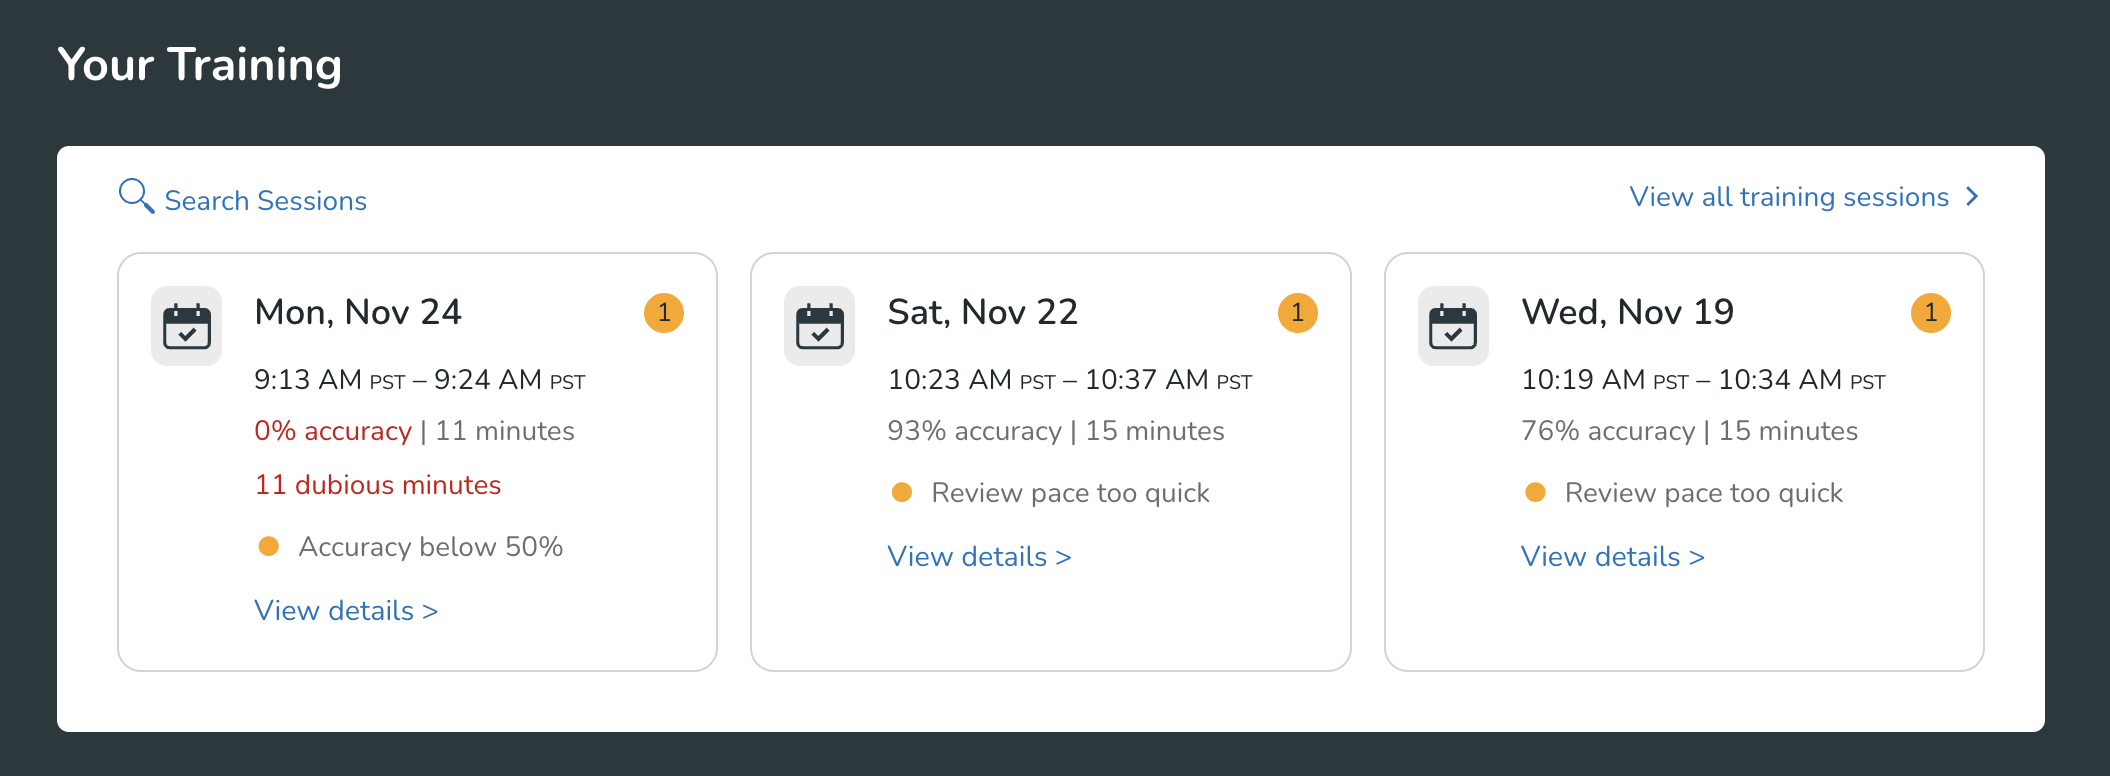Viewport: 2110px width, 776px height.
Task: Select the Sat, Nov 22 session title
Action: pos(982,313)
